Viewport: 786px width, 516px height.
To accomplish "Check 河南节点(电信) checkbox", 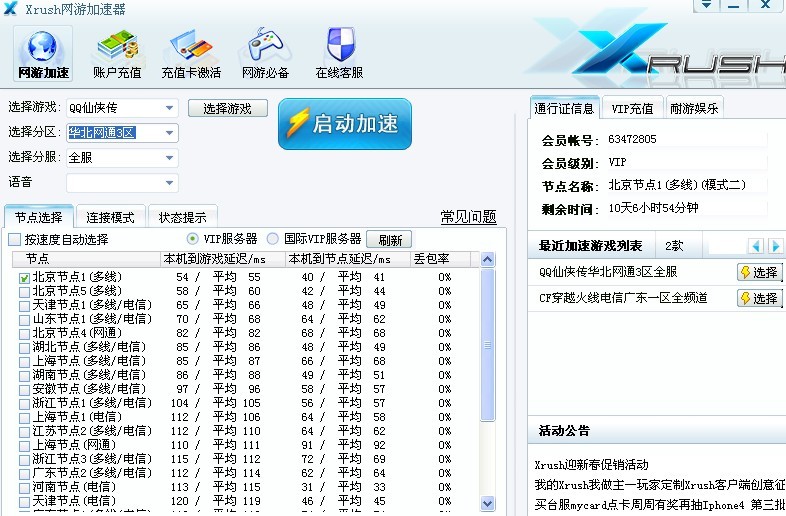I will (24, 487).
